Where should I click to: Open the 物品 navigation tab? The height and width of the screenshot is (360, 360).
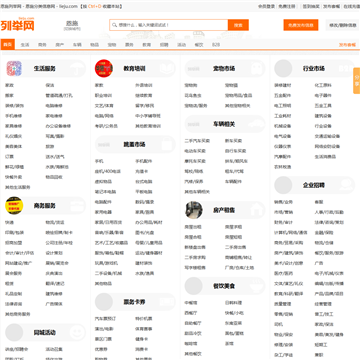94,45
